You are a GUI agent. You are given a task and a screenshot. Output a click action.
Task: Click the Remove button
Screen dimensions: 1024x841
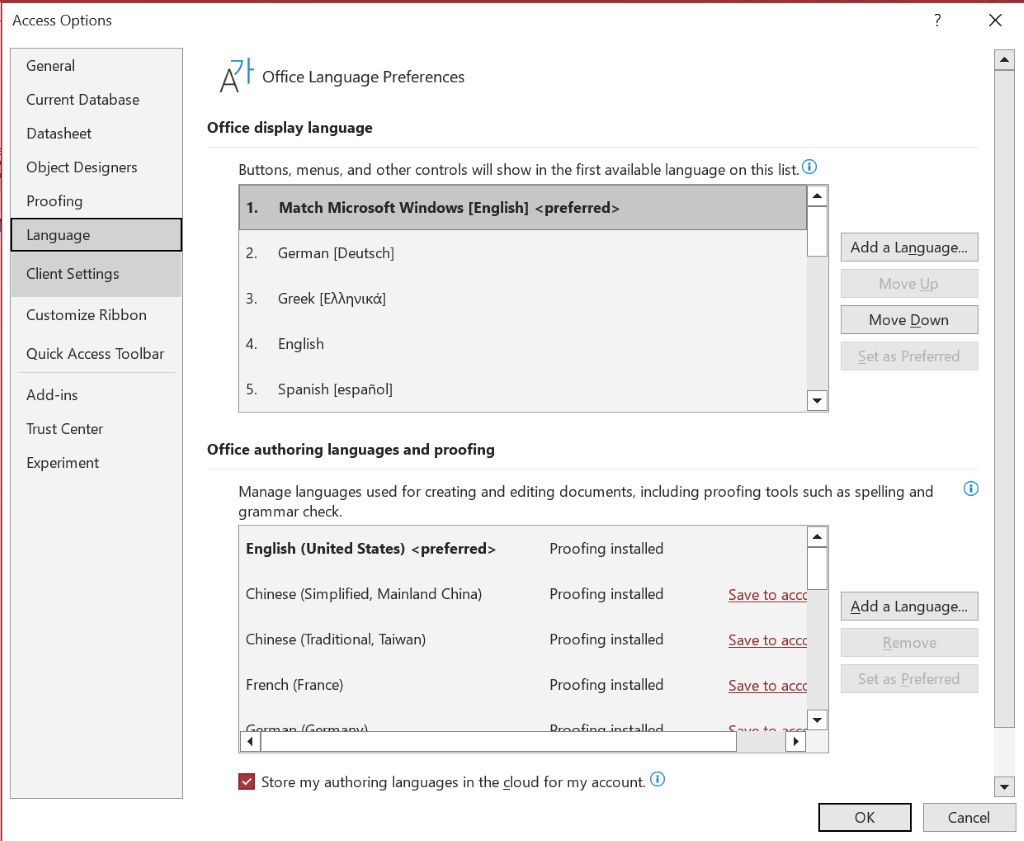coord(909,643)
